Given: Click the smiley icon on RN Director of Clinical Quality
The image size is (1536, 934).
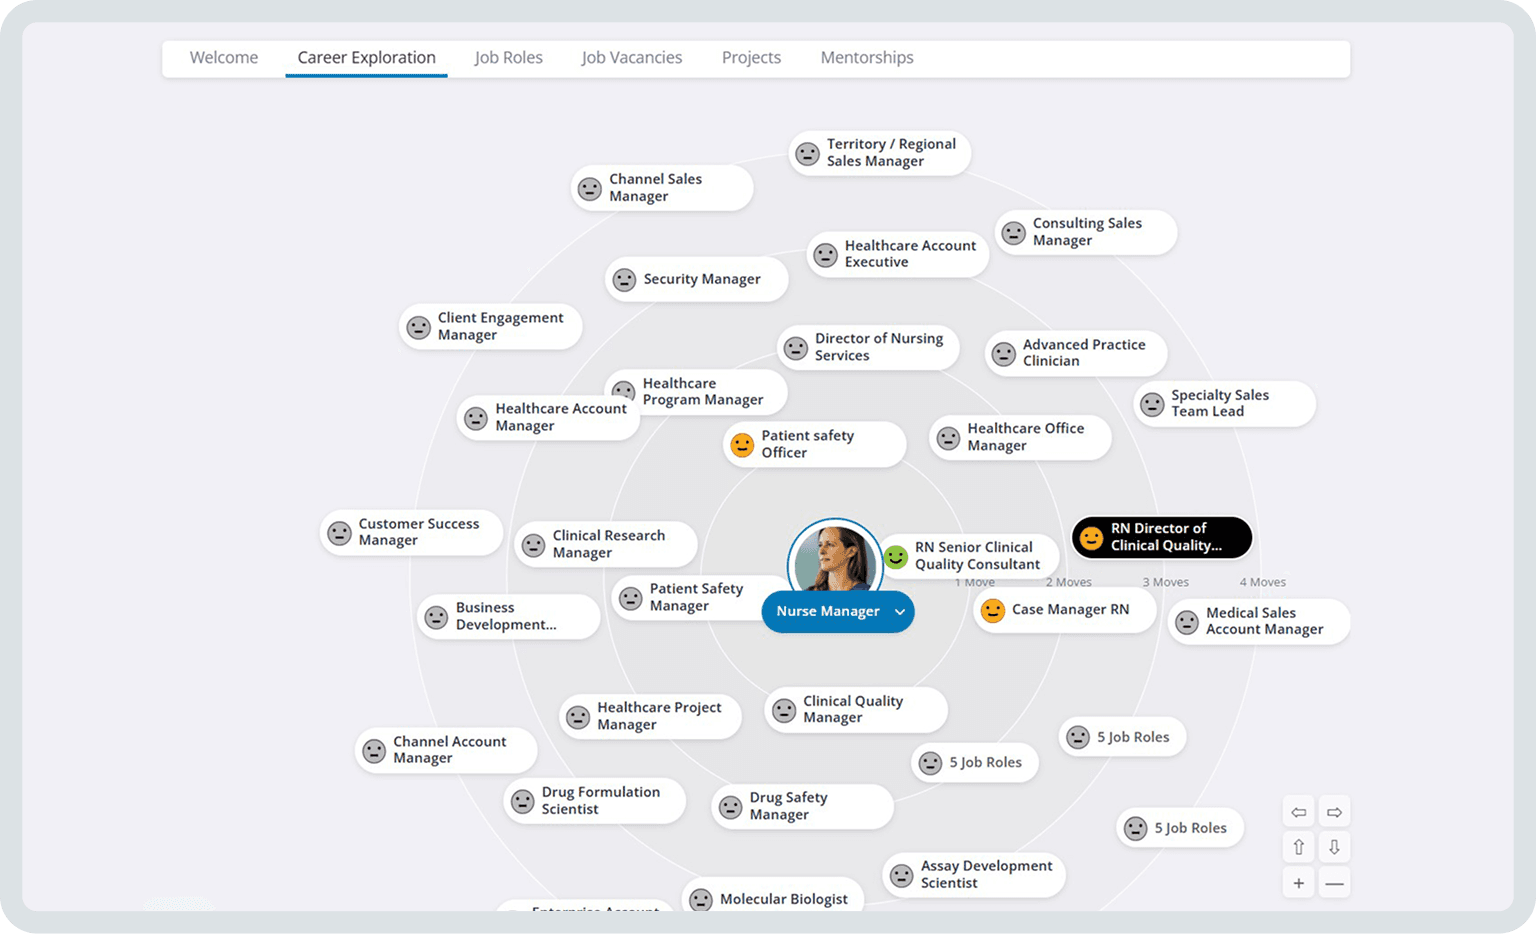Looking at the screenshot, I should (x=1092, y=537).
